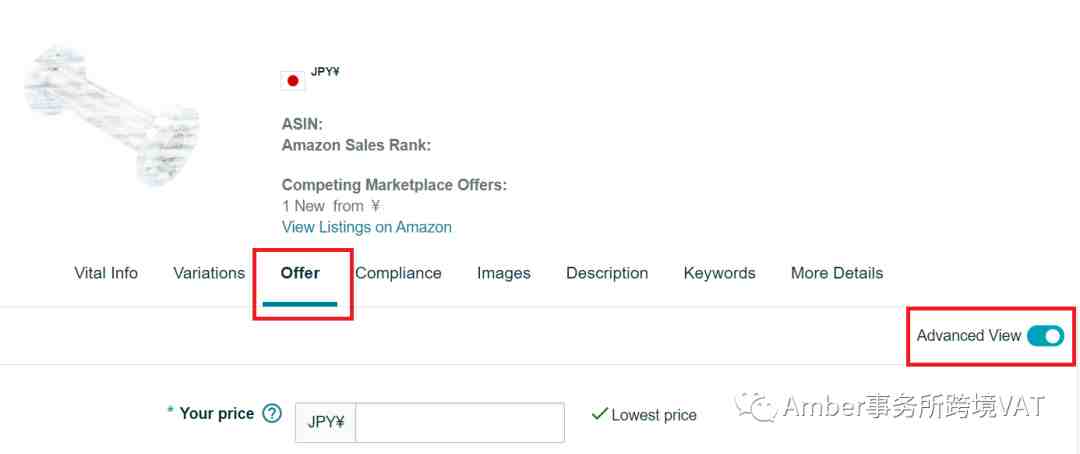Click inside the Your price input field
This screenshot has width=1080, height=454.
tap(459, 422)
